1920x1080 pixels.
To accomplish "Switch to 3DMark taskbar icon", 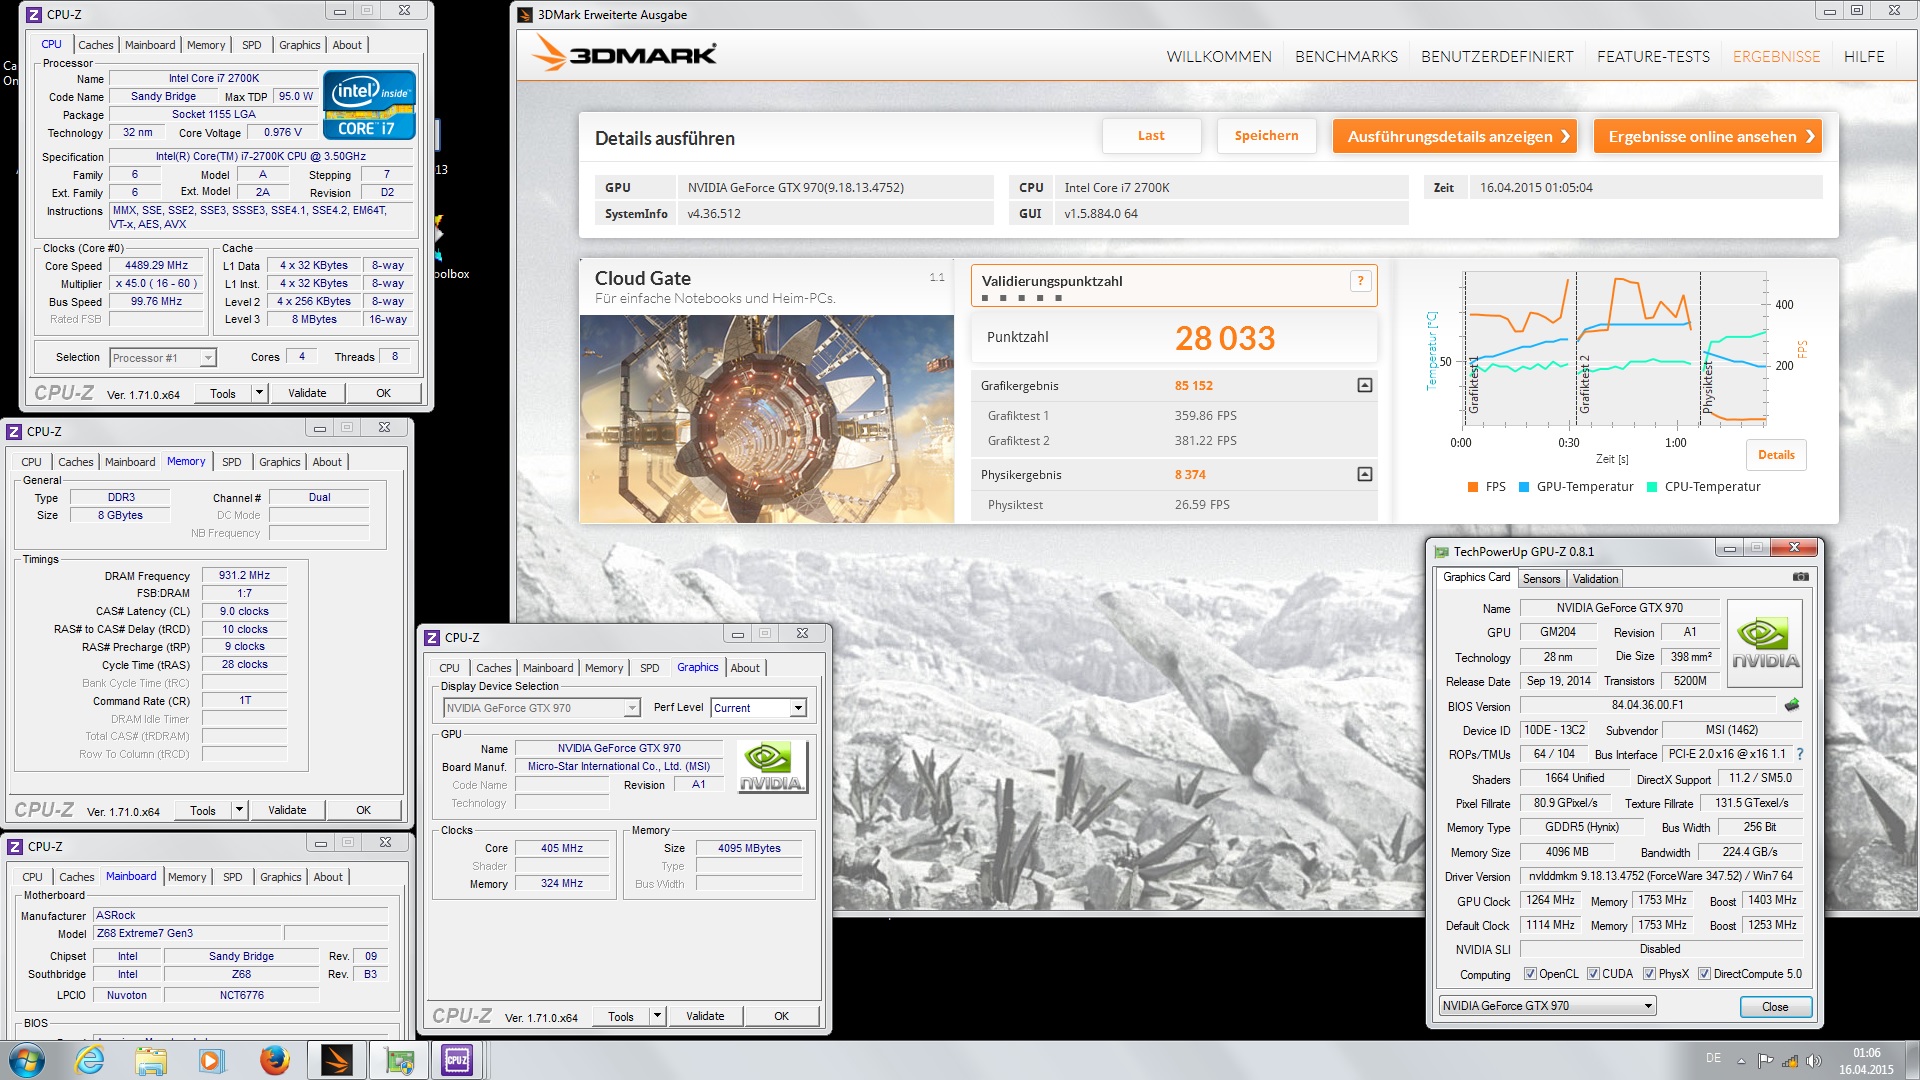I will coord(336,1060).
